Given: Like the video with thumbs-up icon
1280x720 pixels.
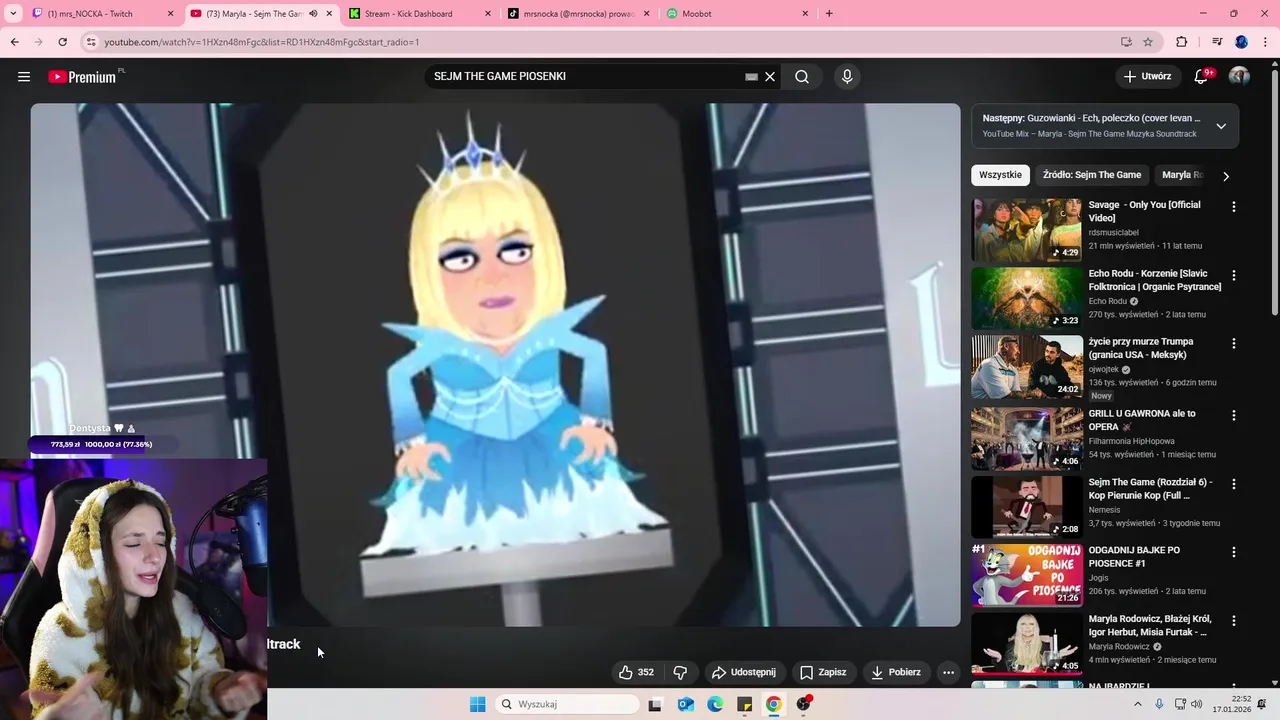Looking at the screenshot, I should [x=636, y=673].
